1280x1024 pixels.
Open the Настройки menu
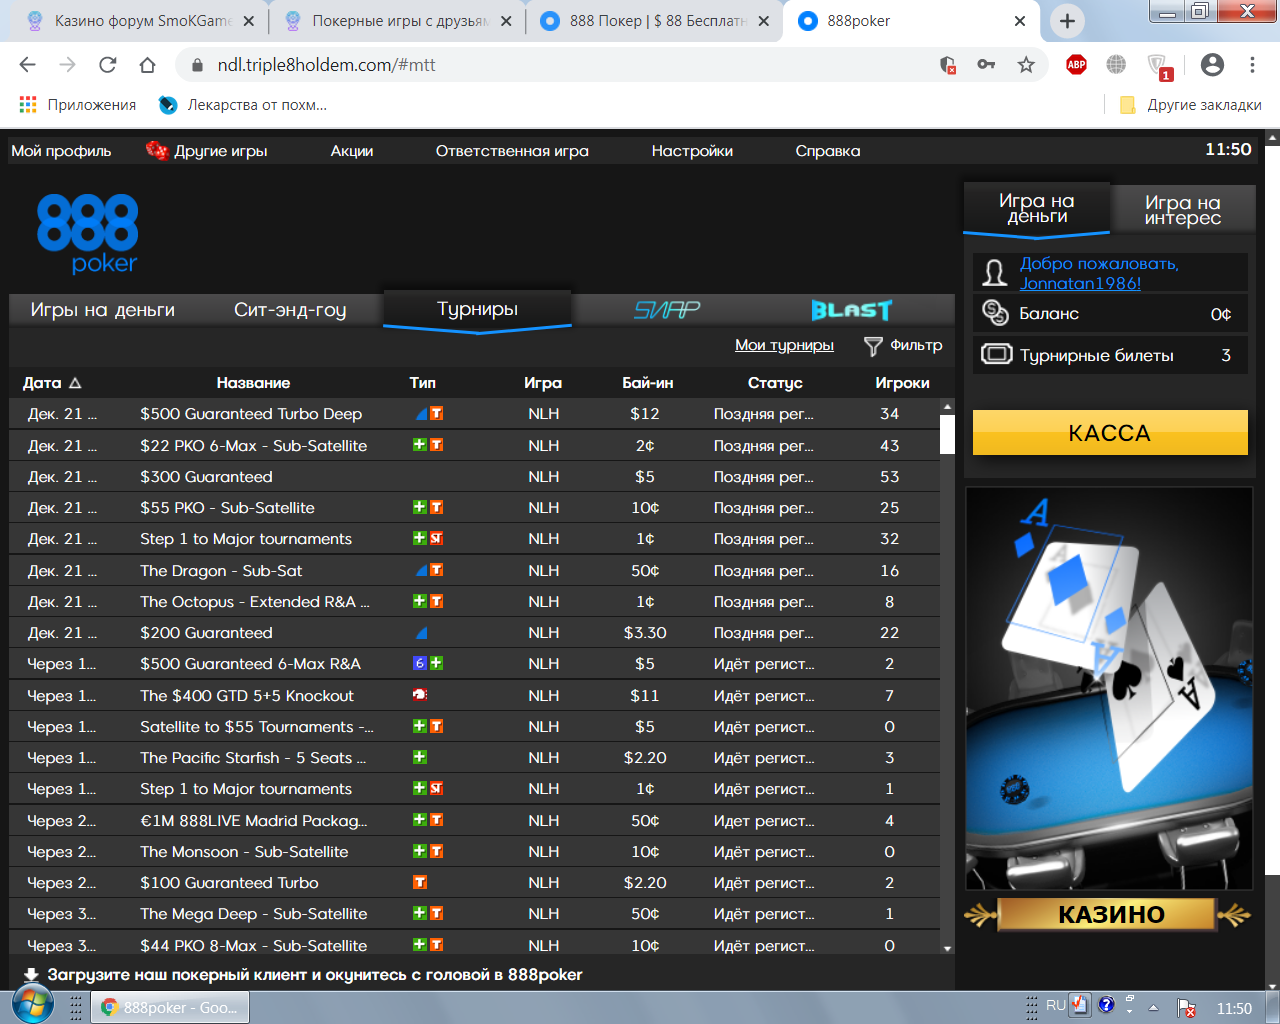(x=692, y=151)
